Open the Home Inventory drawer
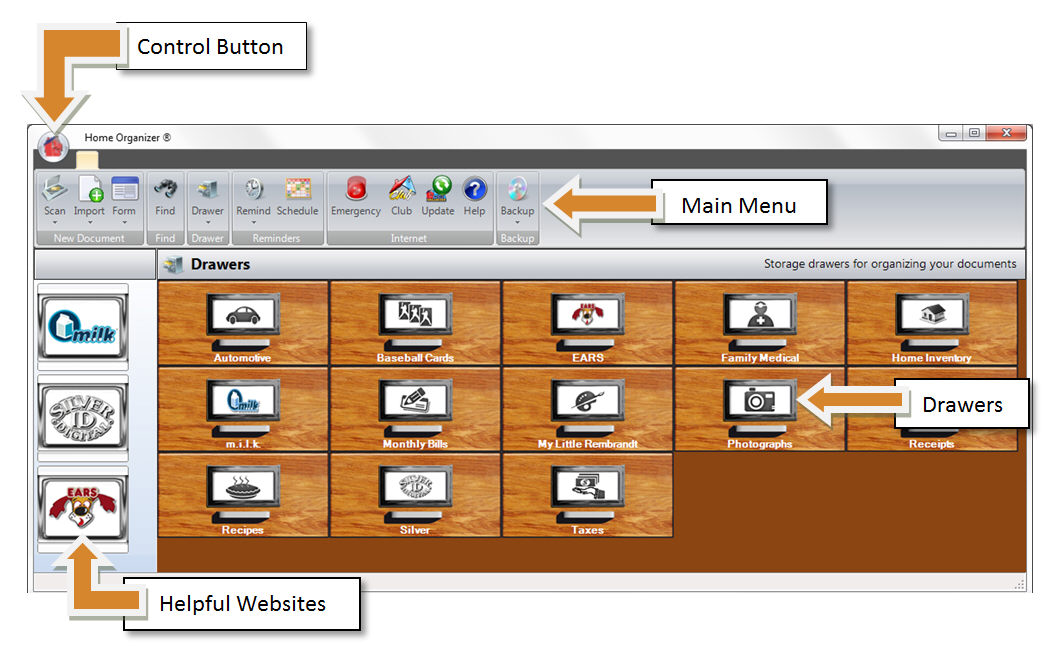Viewport: 1056px width, 670px height. coord(932,323)
